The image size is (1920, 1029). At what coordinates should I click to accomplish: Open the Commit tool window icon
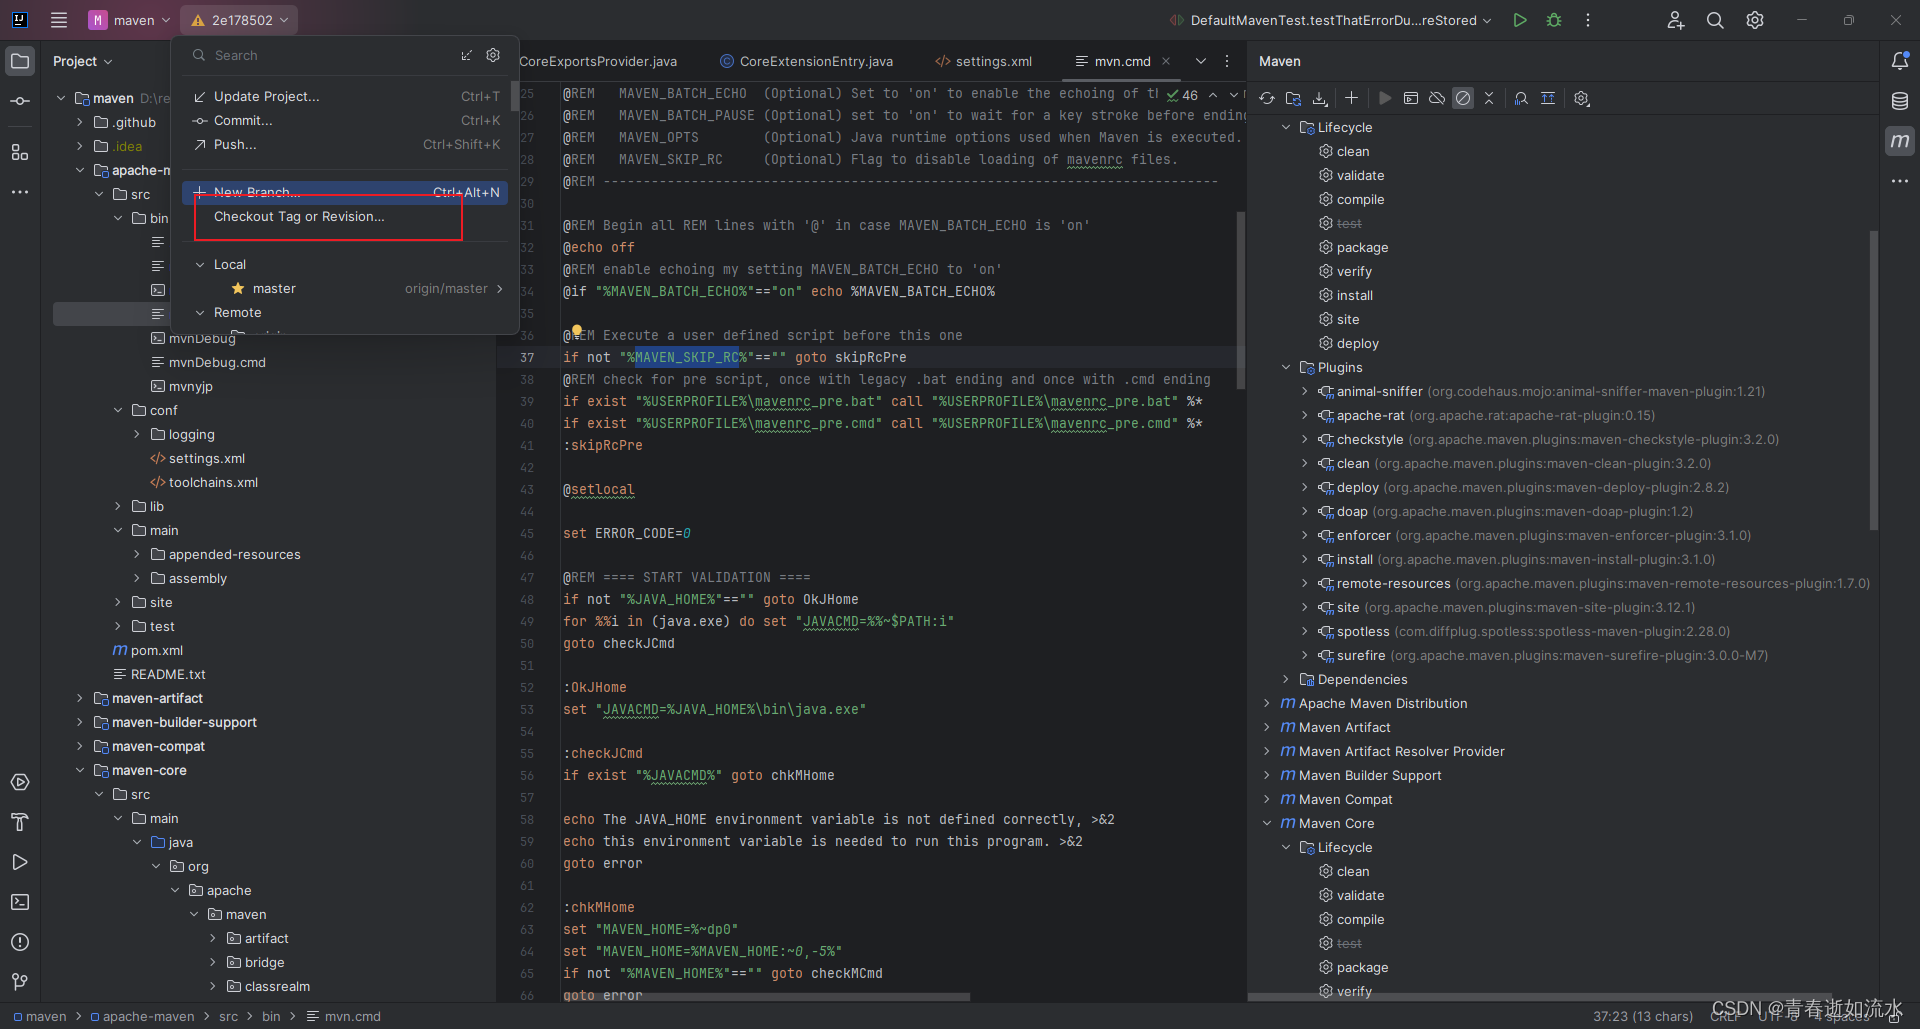point(20,101)
